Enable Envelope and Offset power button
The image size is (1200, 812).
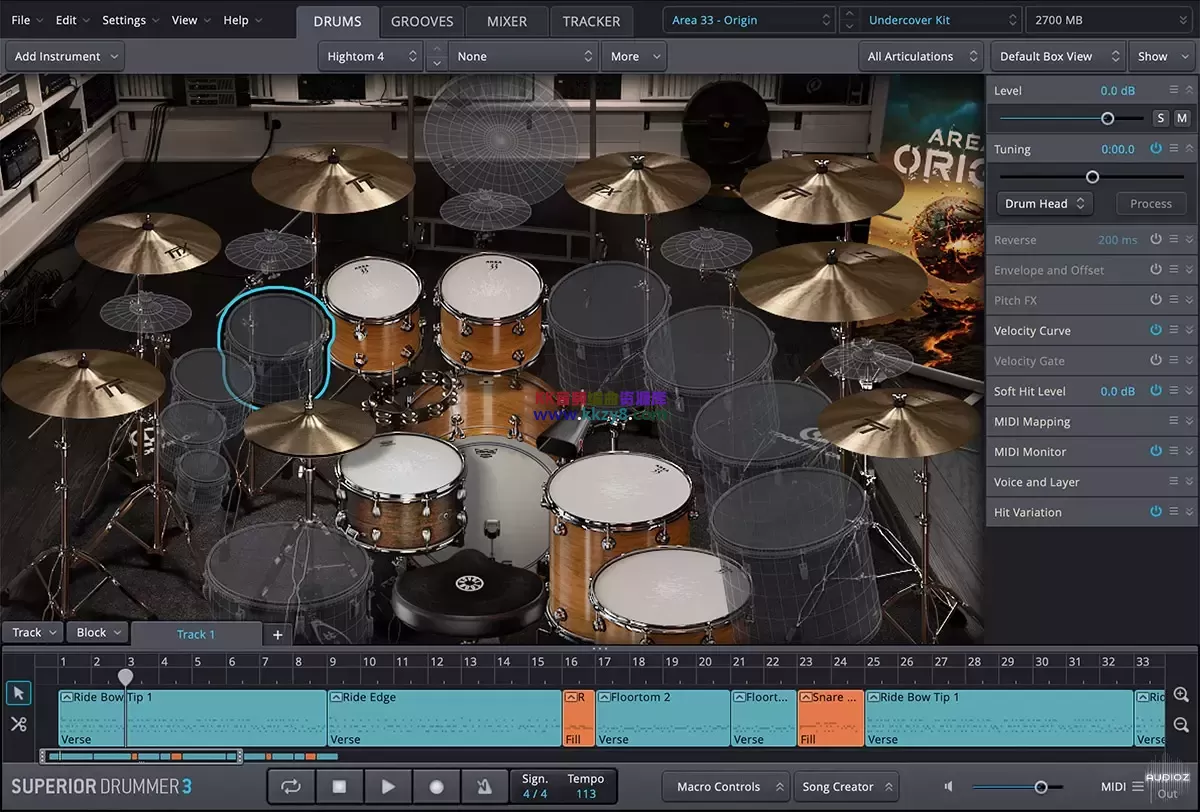[x=1156, y=270]
